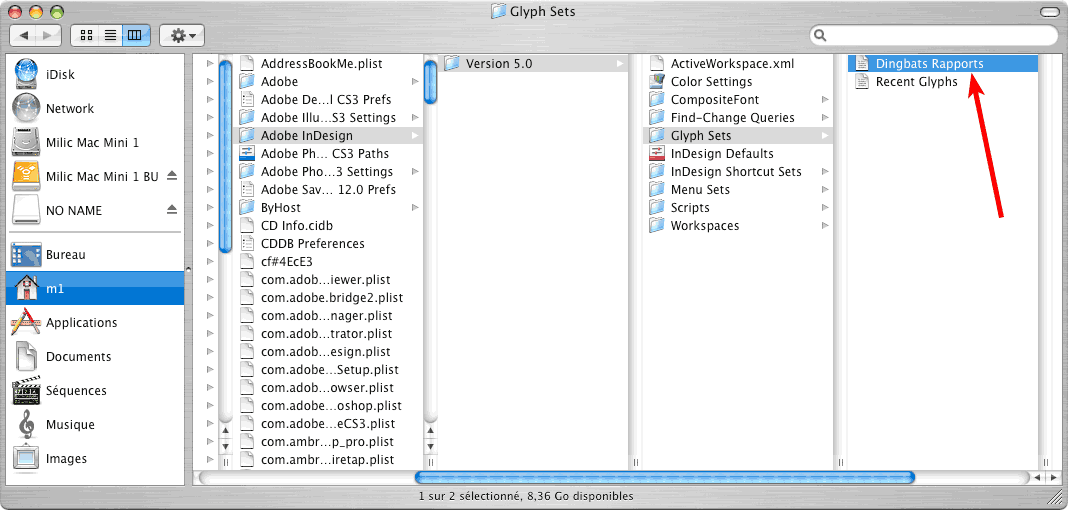
Task: Select the InDesign Defaults file
Action: coord(722,154)
